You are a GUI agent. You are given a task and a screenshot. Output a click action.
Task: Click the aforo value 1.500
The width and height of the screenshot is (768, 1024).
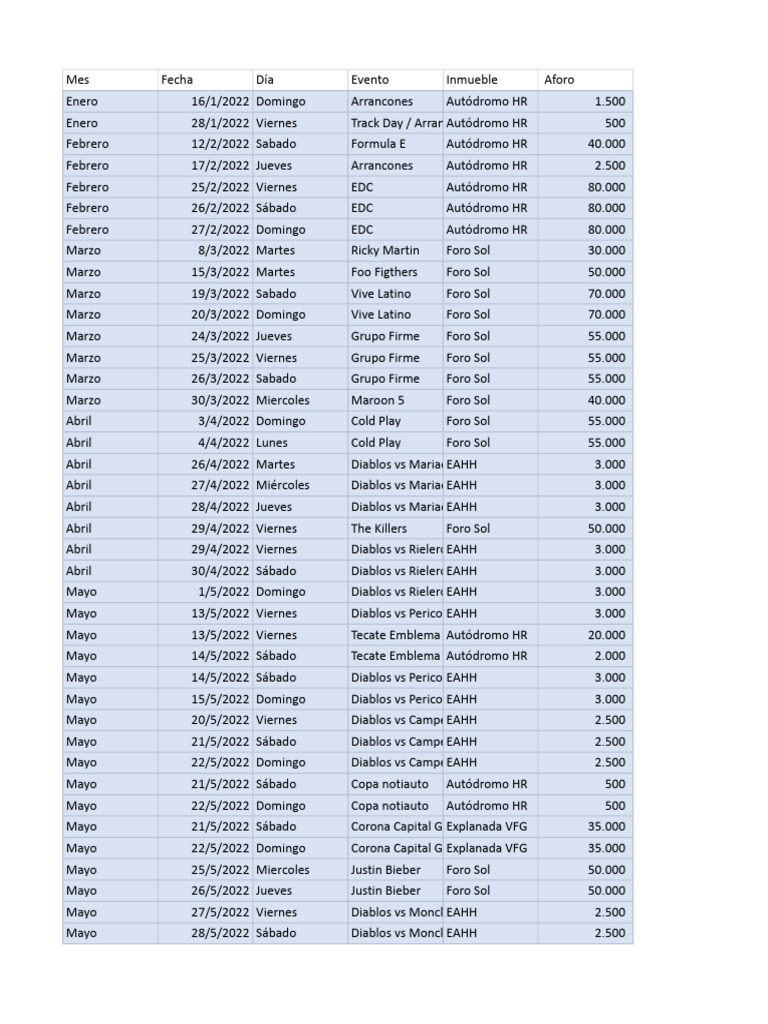(585, 101)
